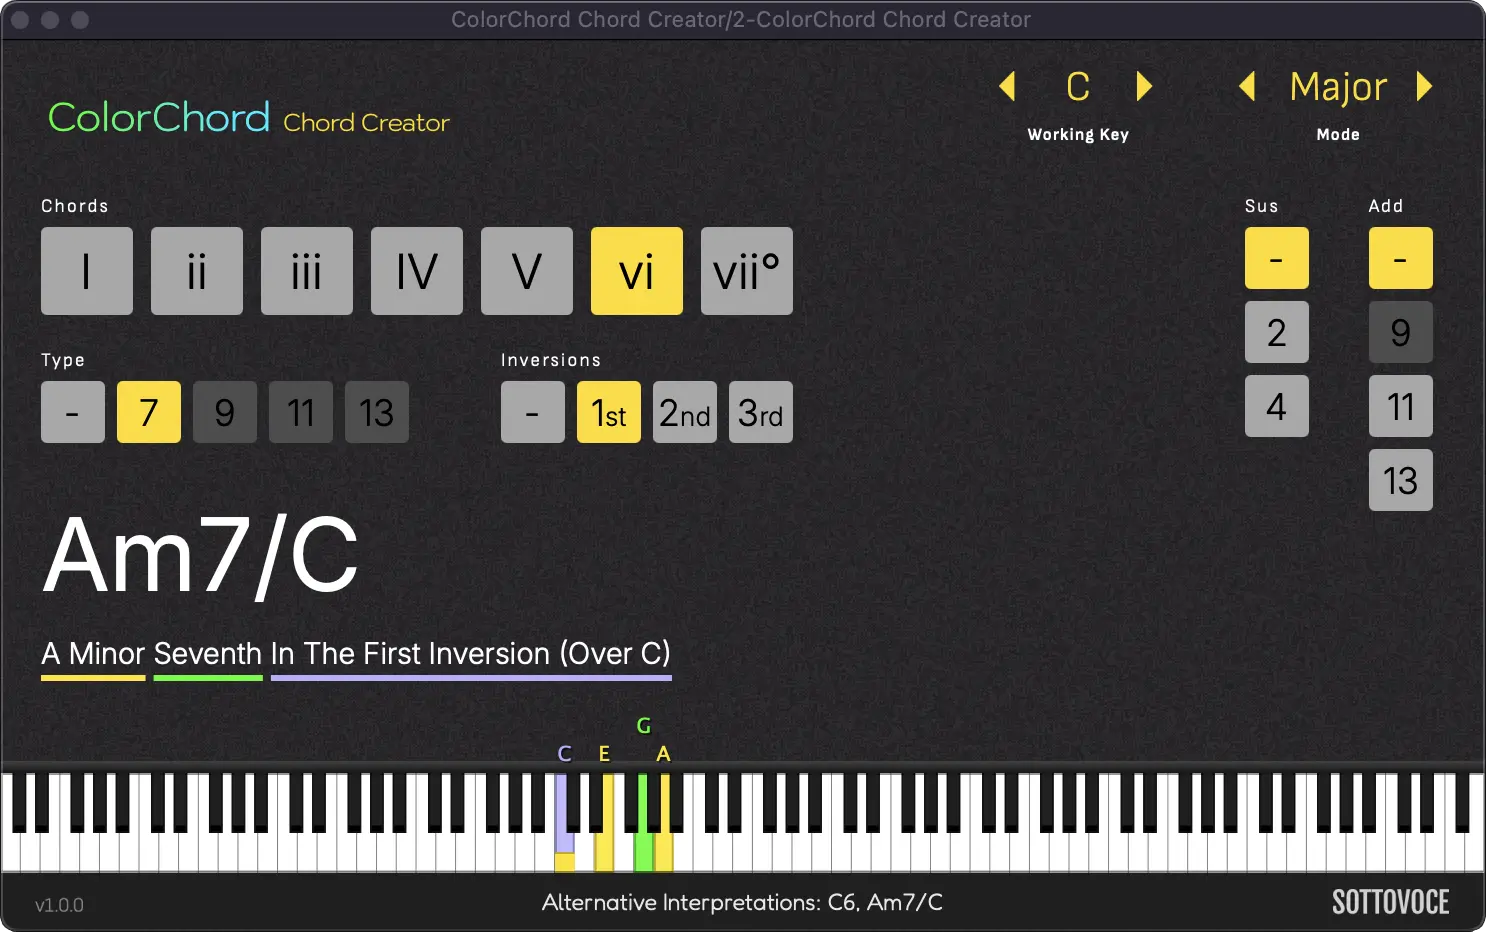This screenshot has width=1486, height=932.
Task: Select Add 11 option
Action: tap(1400, 406)
